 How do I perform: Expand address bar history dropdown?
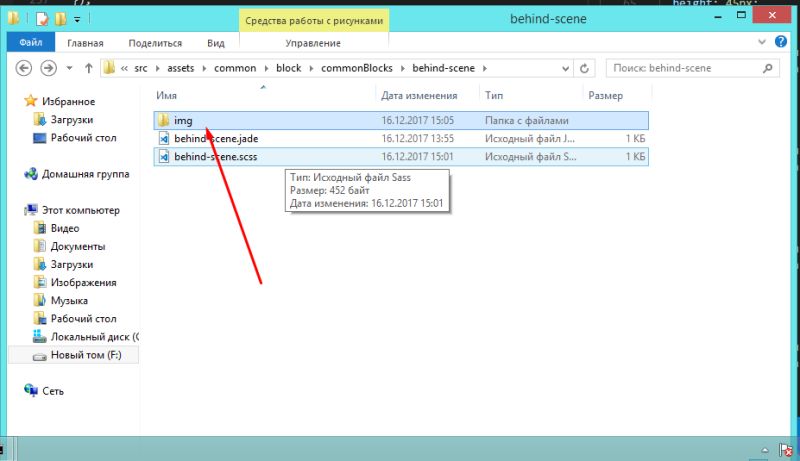(x=565, y=68)
